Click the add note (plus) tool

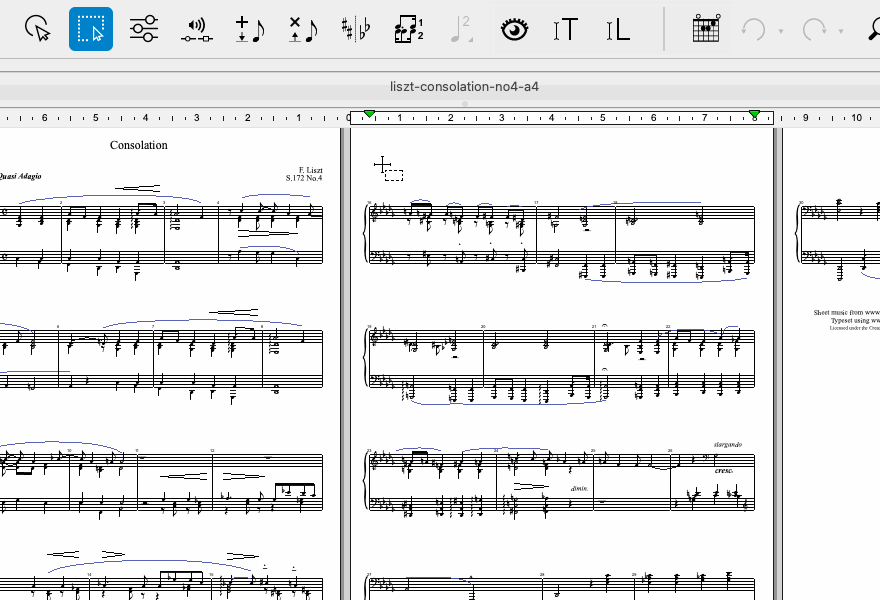(249, 29)
